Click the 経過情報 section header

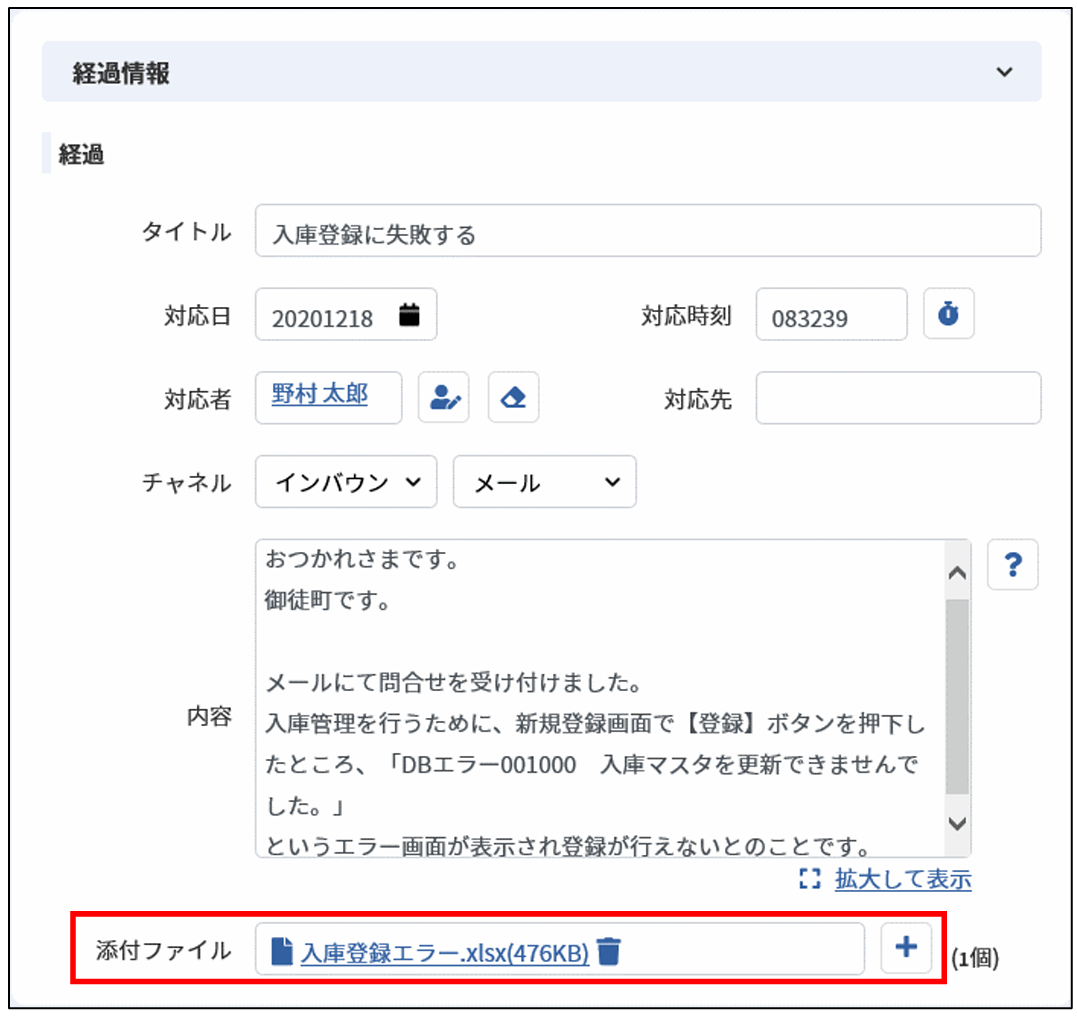click(x=541, y=71)
